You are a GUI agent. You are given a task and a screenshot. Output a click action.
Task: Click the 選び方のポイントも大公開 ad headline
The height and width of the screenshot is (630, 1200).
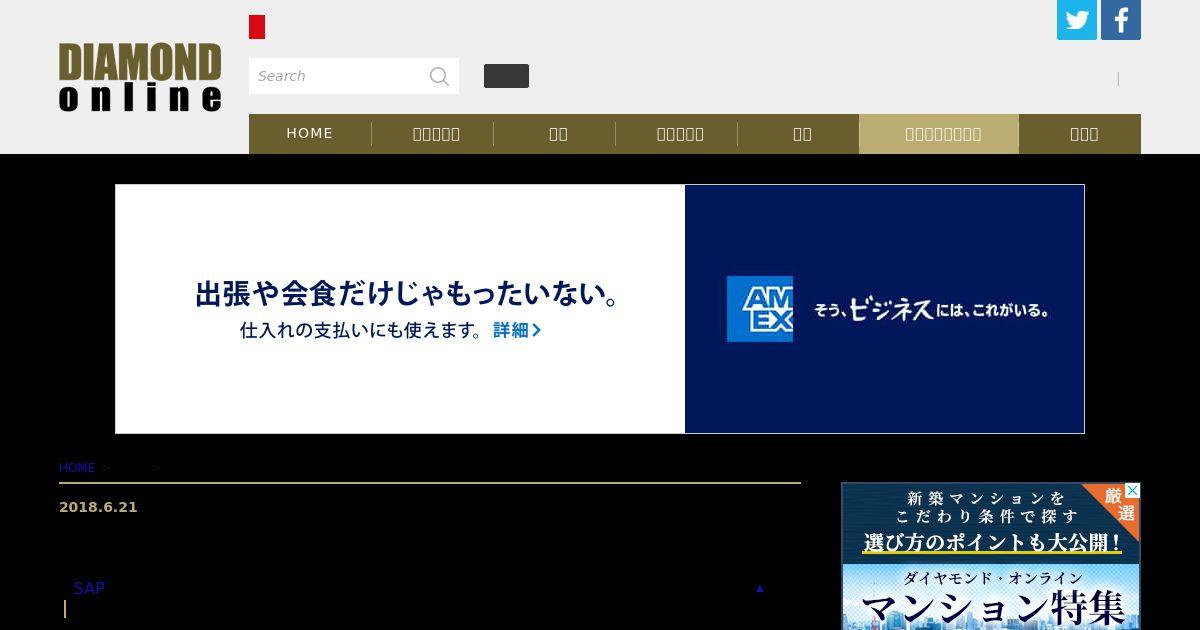coord(992,543)
